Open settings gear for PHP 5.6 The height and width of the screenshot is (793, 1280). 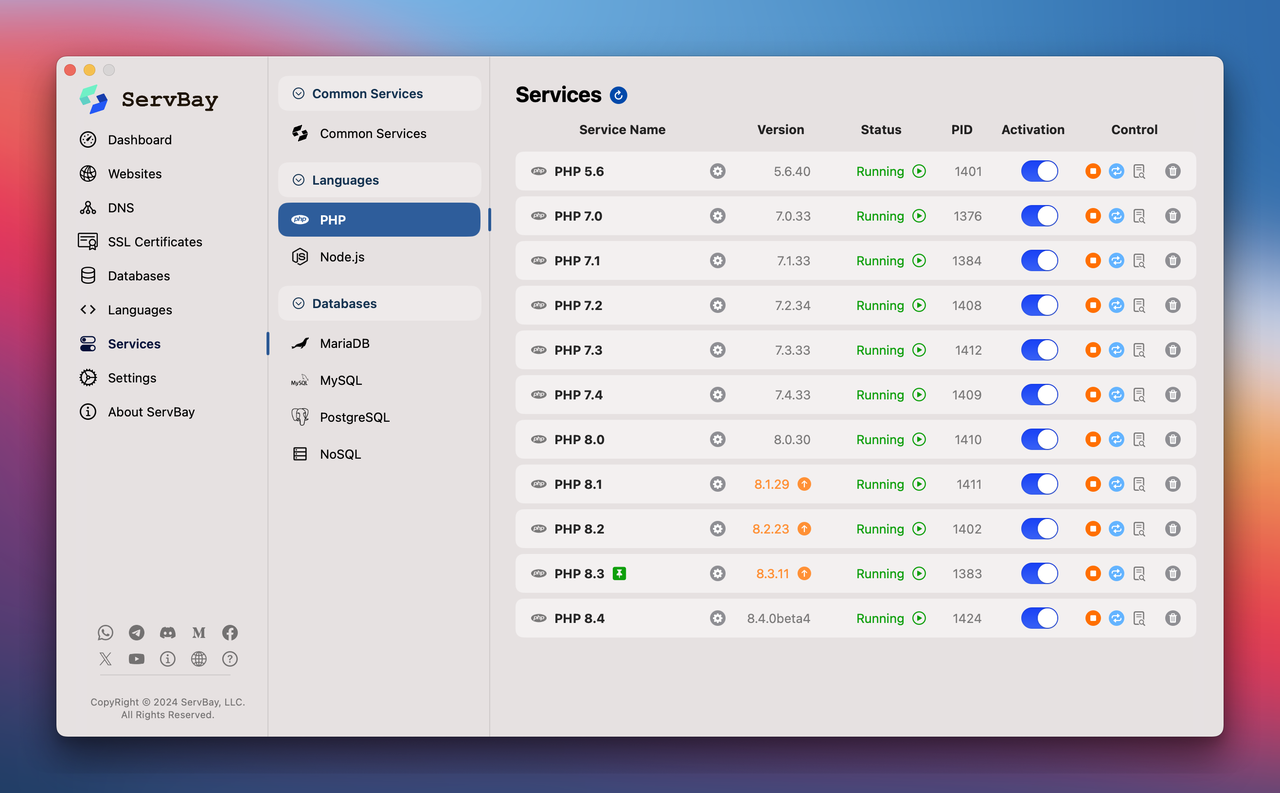(717, 171)
